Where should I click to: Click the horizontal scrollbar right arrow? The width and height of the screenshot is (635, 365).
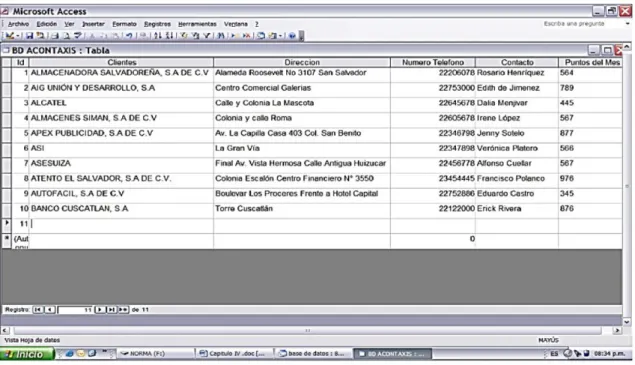[x=617, y=331]
